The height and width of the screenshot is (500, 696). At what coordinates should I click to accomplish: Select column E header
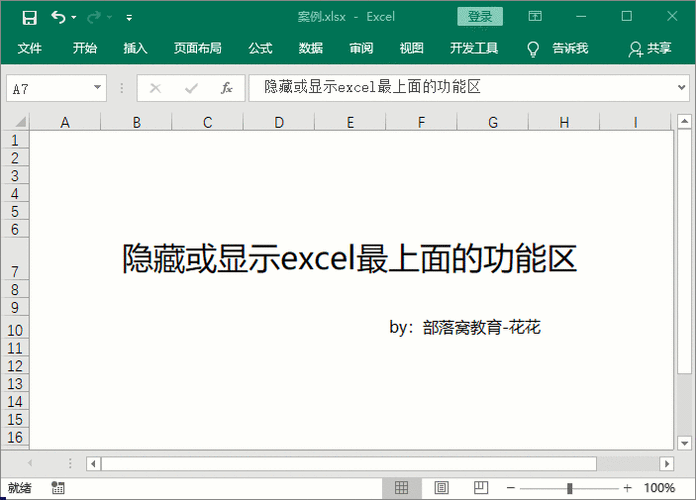click(350, 122)
